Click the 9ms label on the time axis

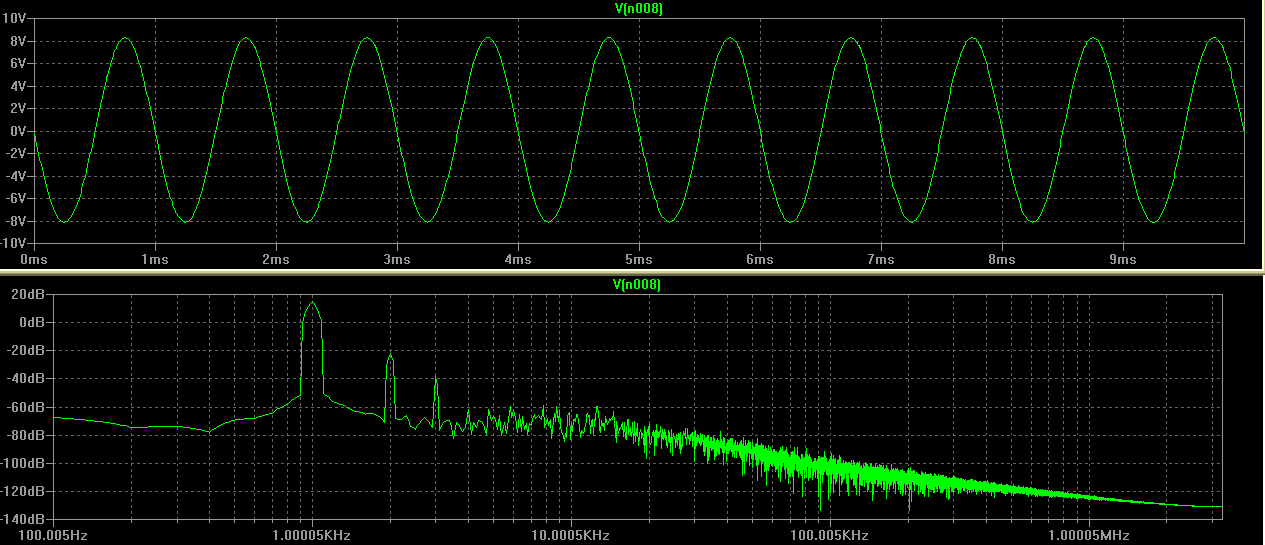(x=1123, y=259)
